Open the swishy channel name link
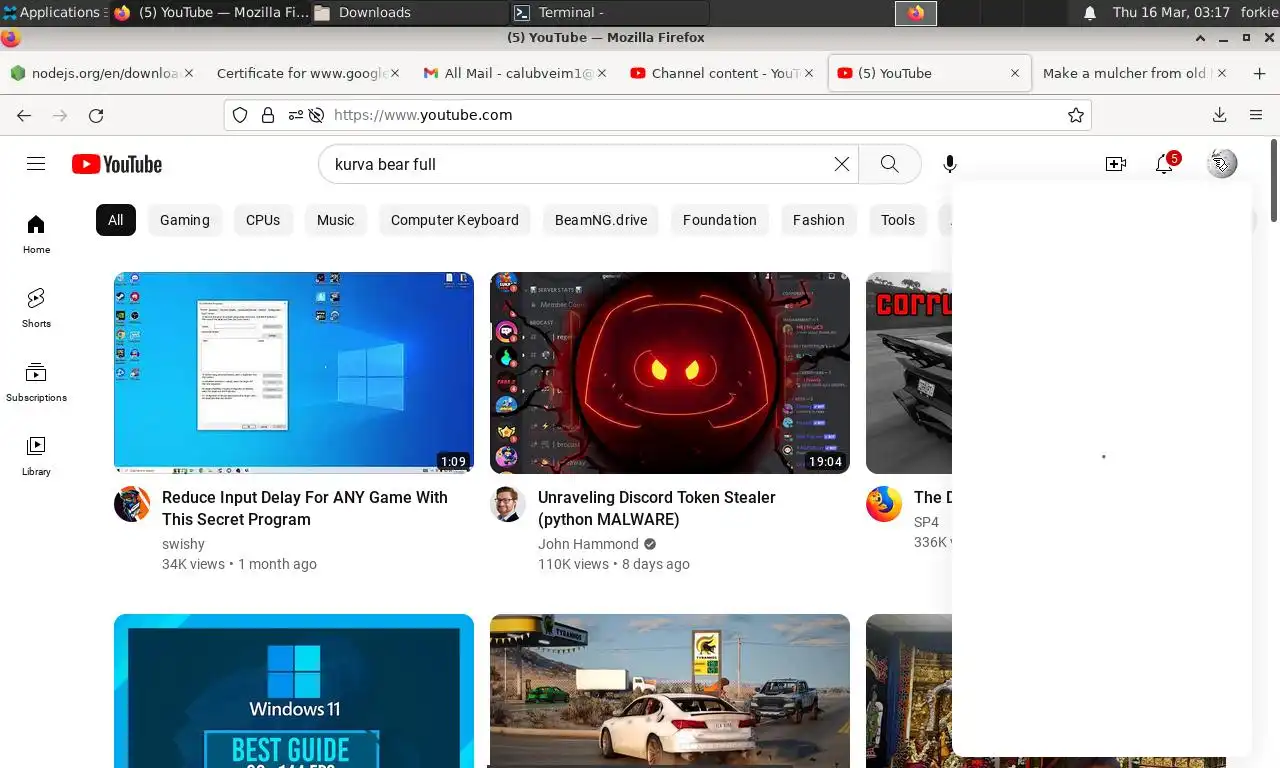Viewport: 1280px width, 768px height. pos(183,544)
